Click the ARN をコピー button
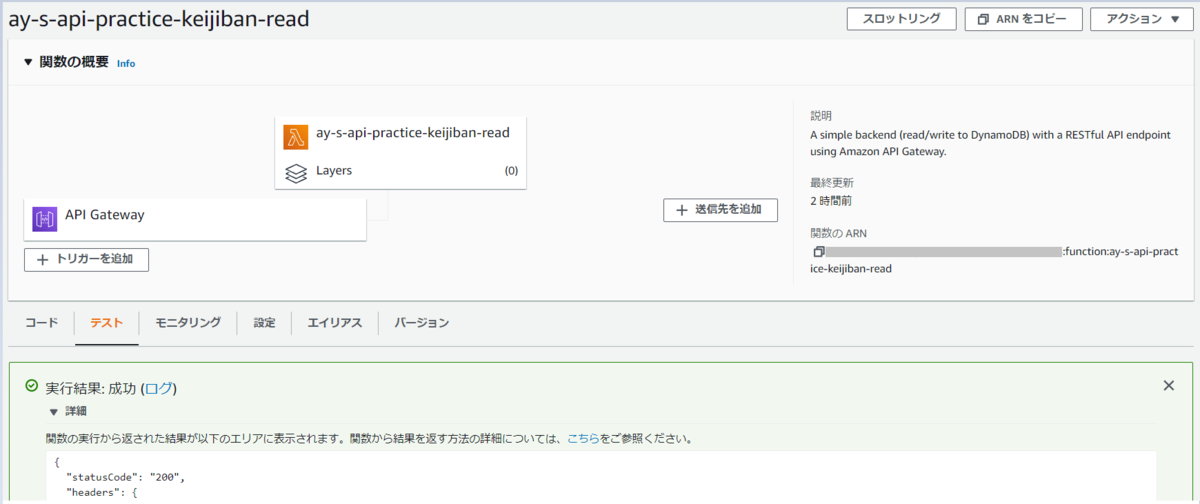 1023,19
